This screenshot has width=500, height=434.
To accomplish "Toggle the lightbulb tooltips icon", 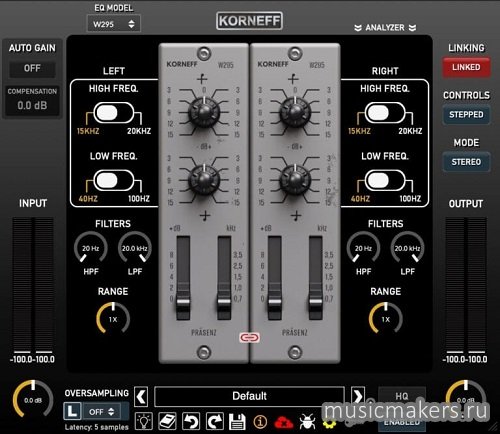I will [144, 421].
